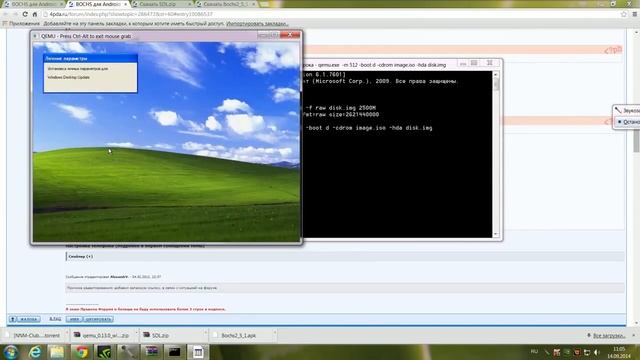Click the Импортировать закладки link

coord(257,24)
